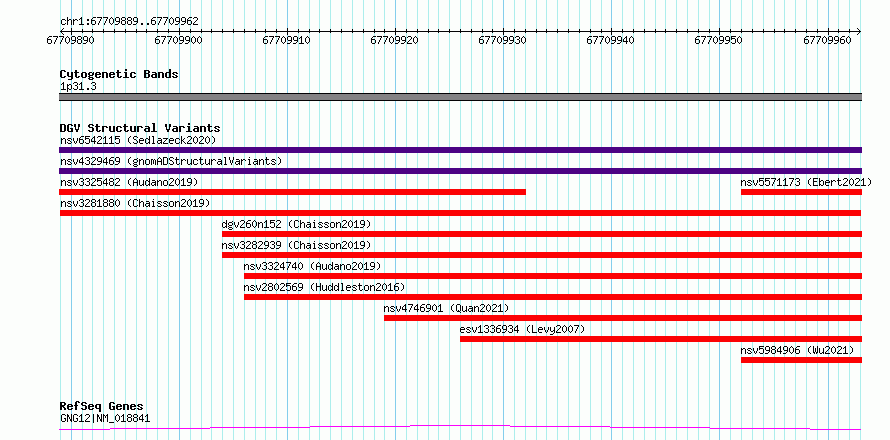890x440 pixels.
Task: Click the magenta GNG12 gene line
Action: [460, 427]
